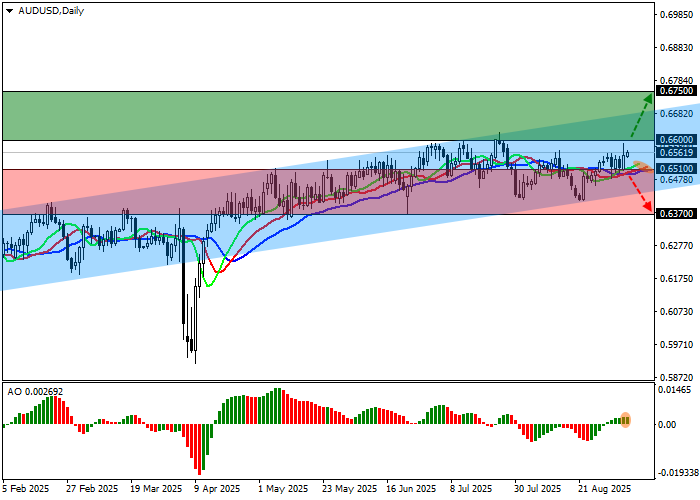
Task: Click the 21 Aug 2025 date label
Action: pos(604,489)
